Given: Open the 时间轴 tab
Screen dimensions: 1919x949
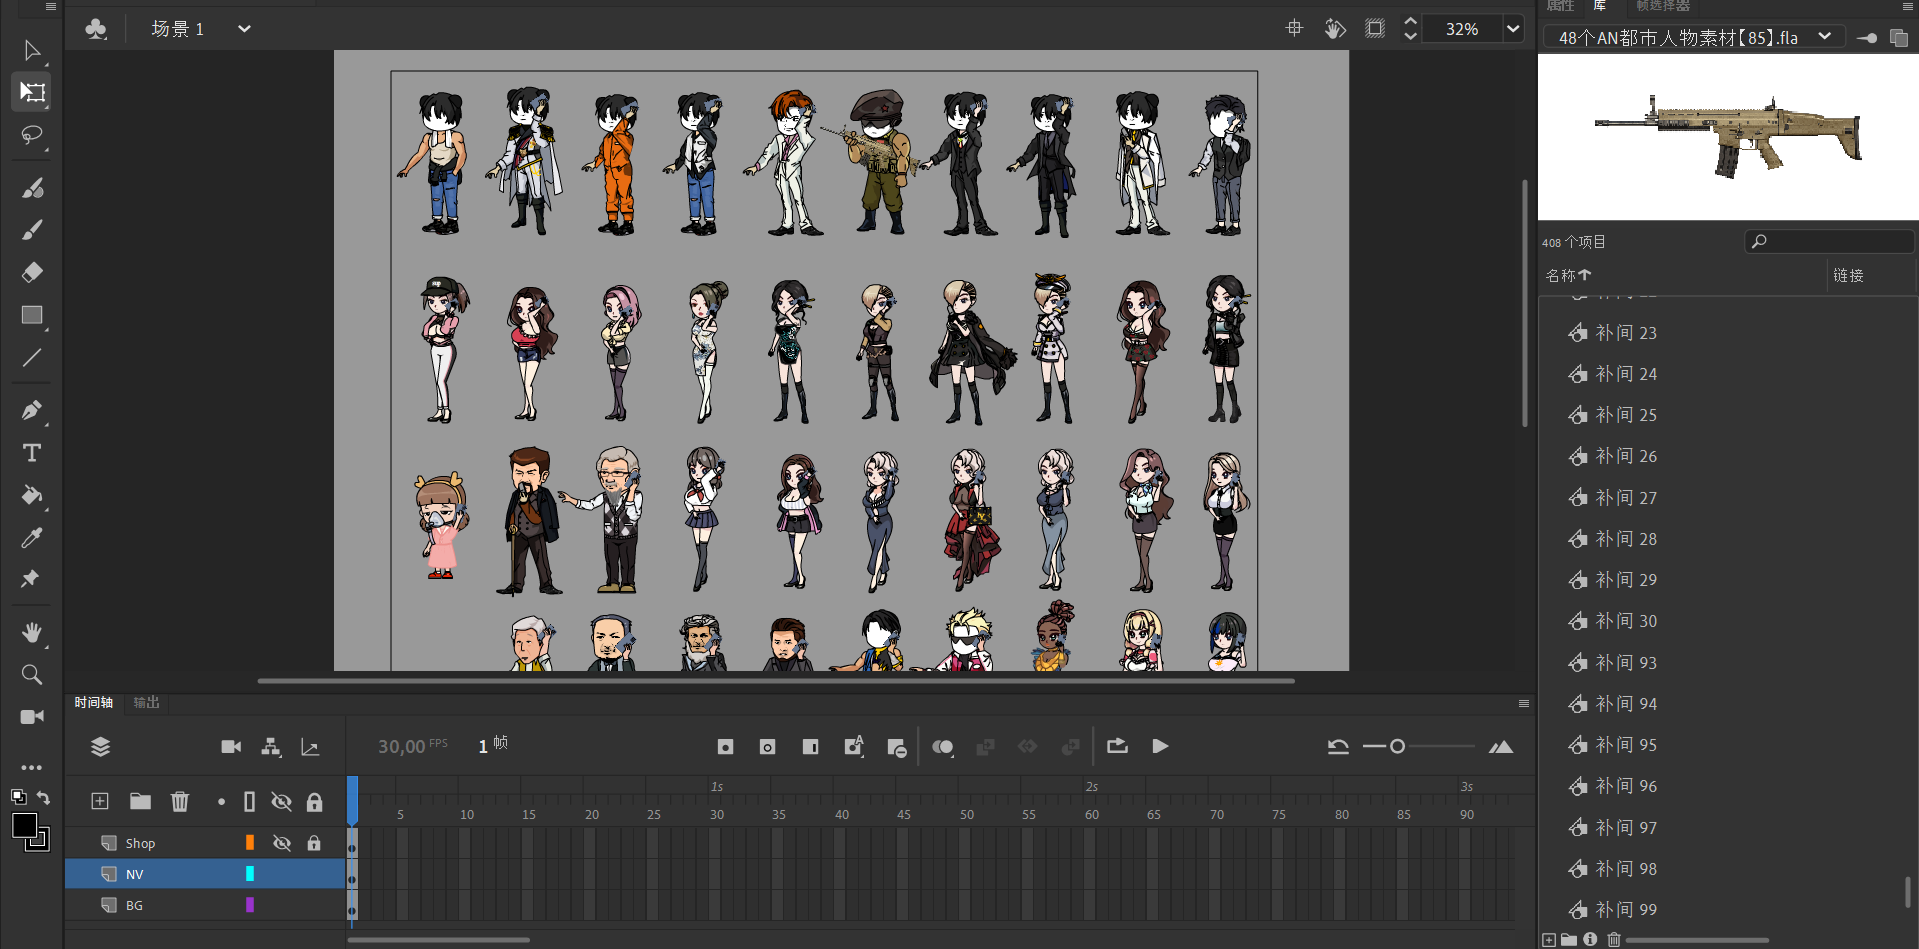Looking at the screenshot, I should [93, 702].
